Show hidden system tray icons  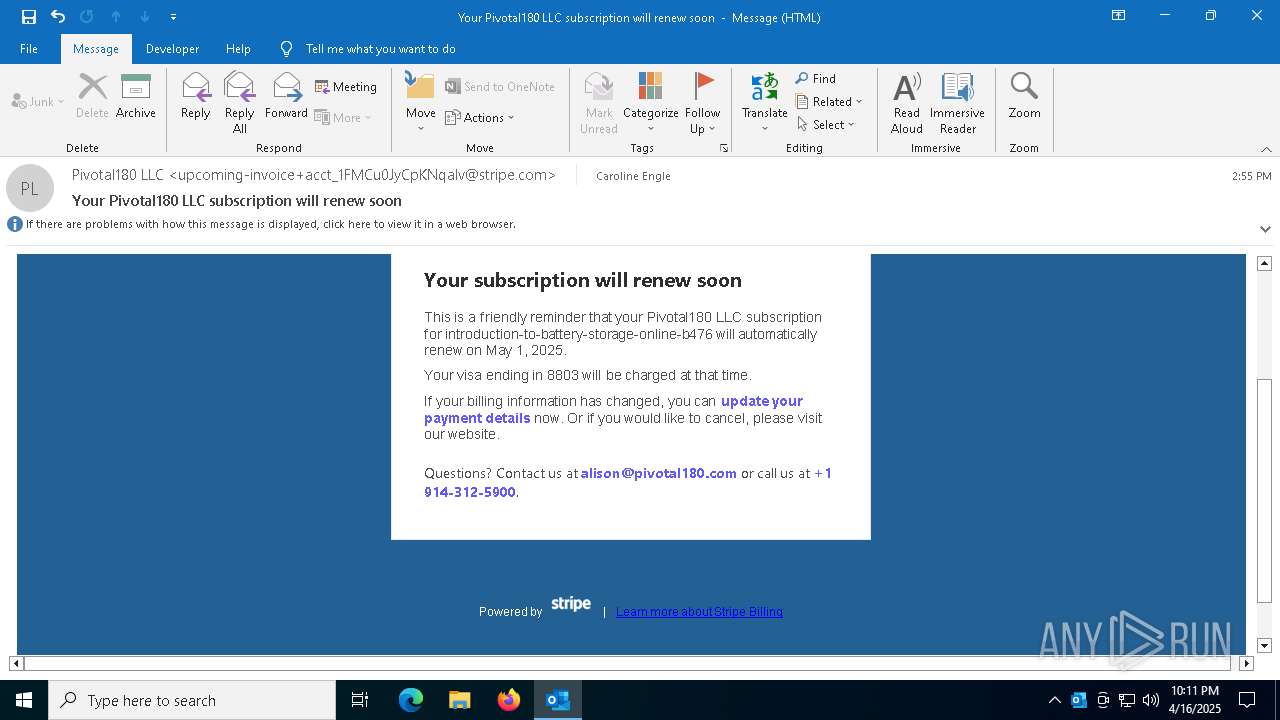(1055, 700)
